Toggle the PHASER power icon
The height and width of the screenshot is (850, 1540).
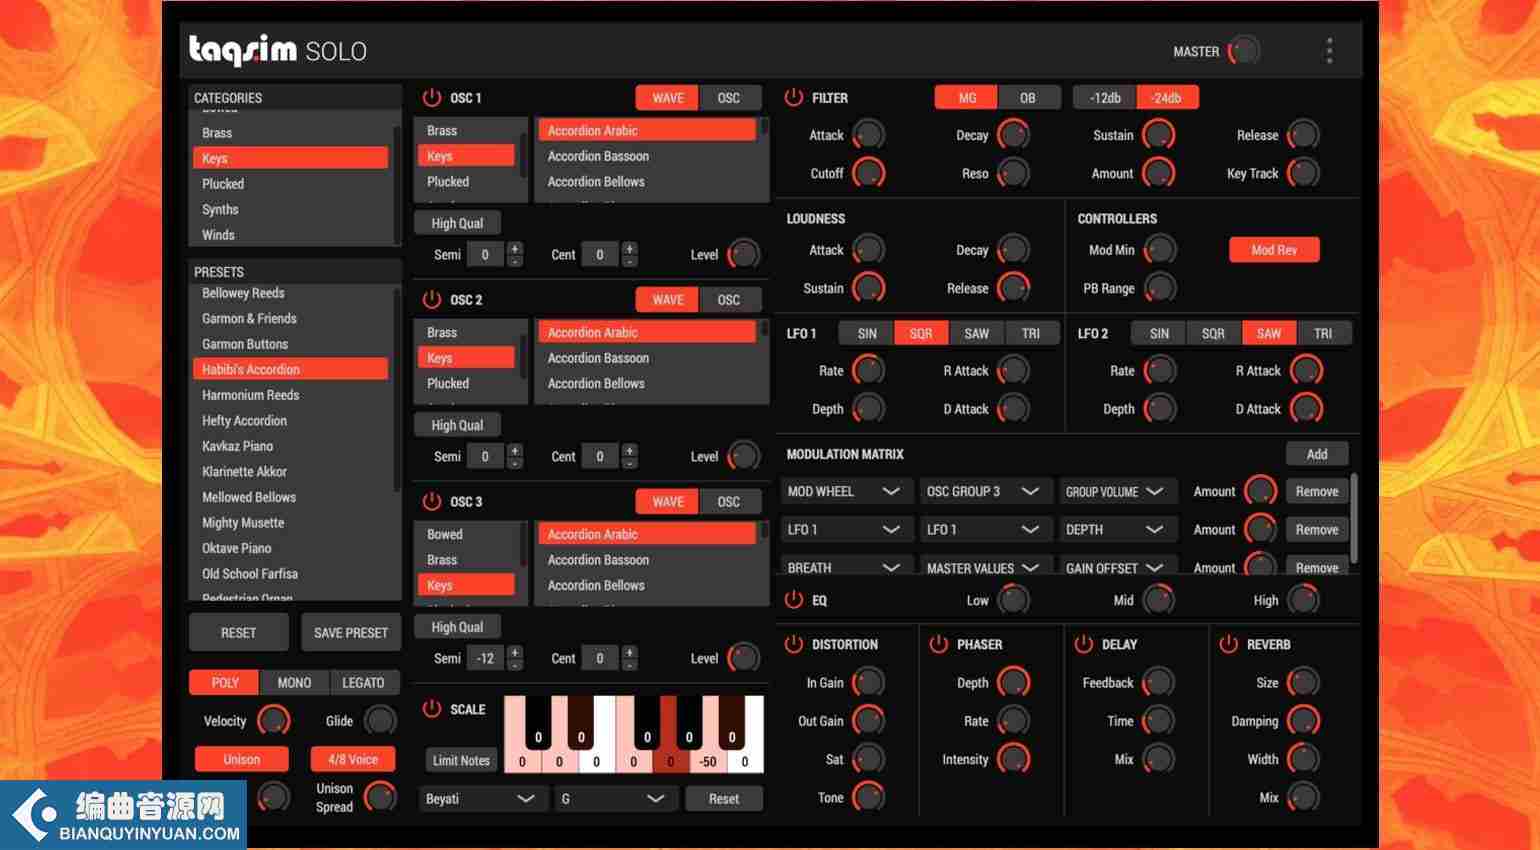(938, 645)
